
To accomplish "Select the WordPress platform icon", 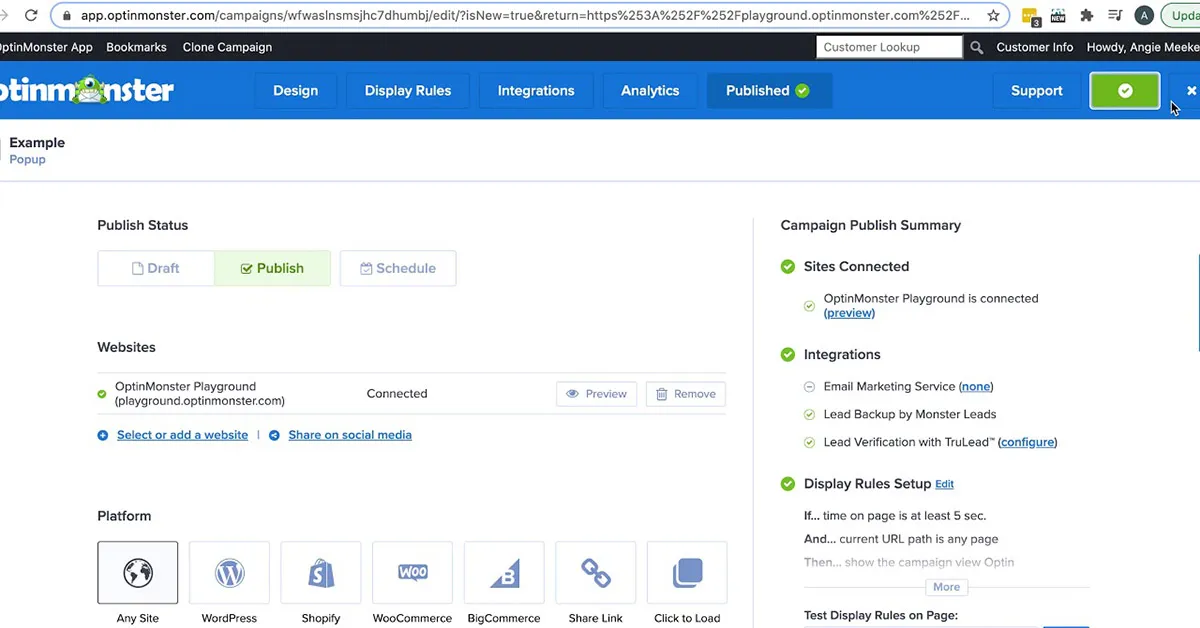I will (229, 573).
